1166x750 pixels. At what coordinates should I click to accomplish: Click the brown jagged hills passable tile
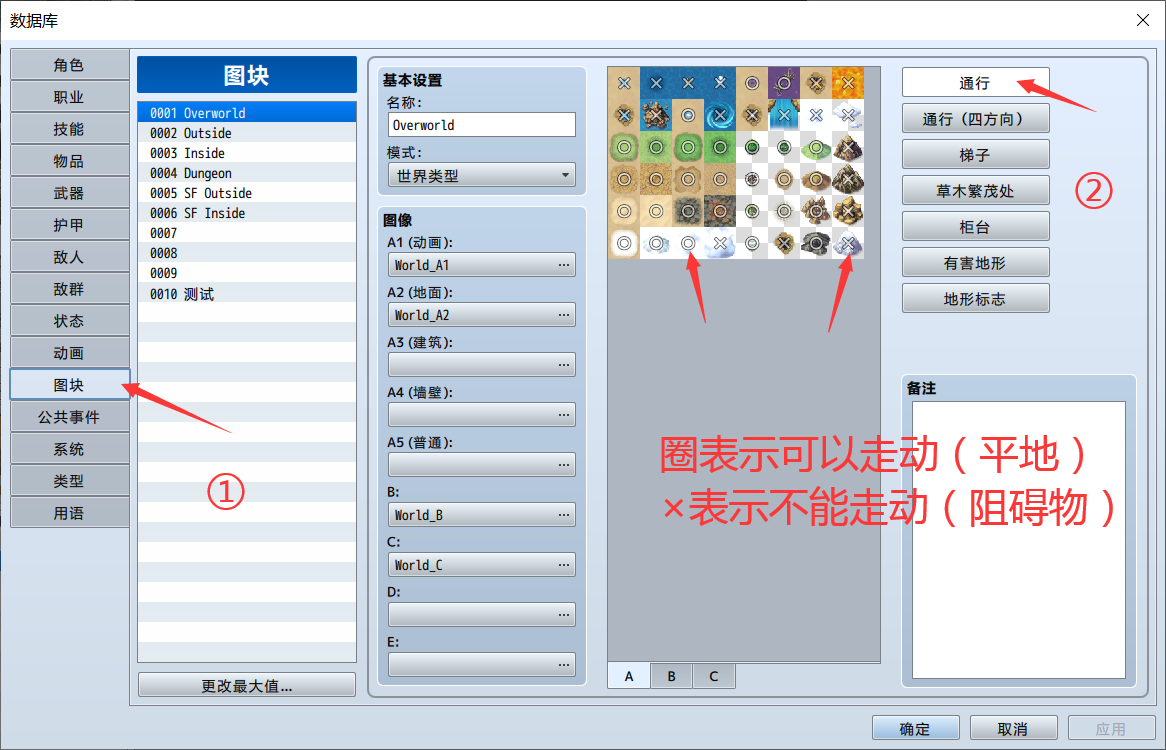pos(816,210)
